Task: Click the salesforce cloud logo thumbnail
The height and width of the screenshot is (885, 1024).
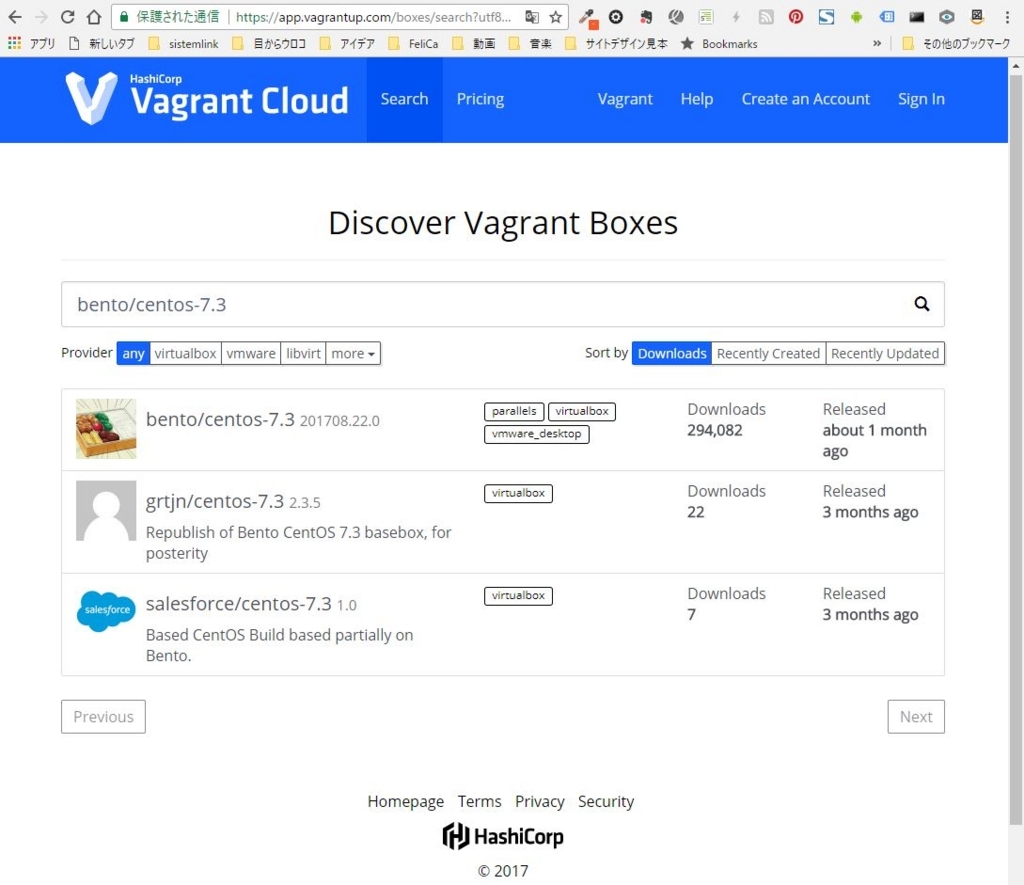Action: [106, 611]
